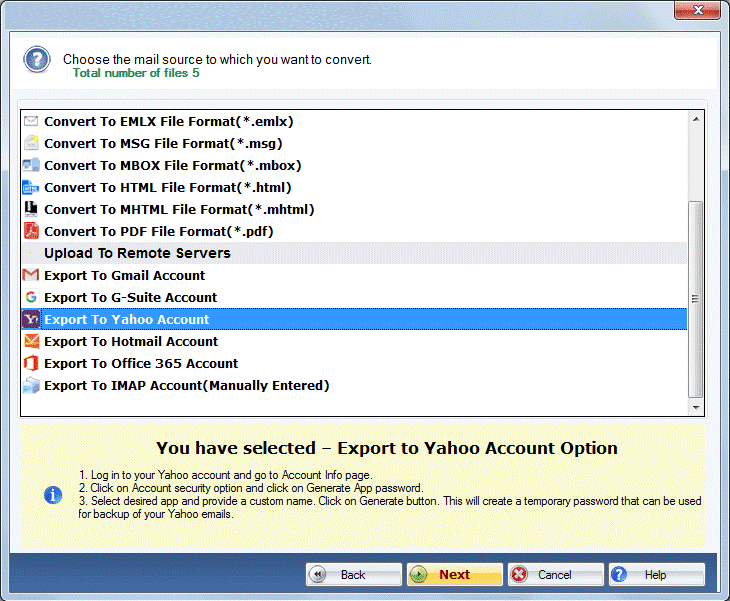Choose Export To Gmail Account
Screen dimensions: 730x601
[354, 275]
